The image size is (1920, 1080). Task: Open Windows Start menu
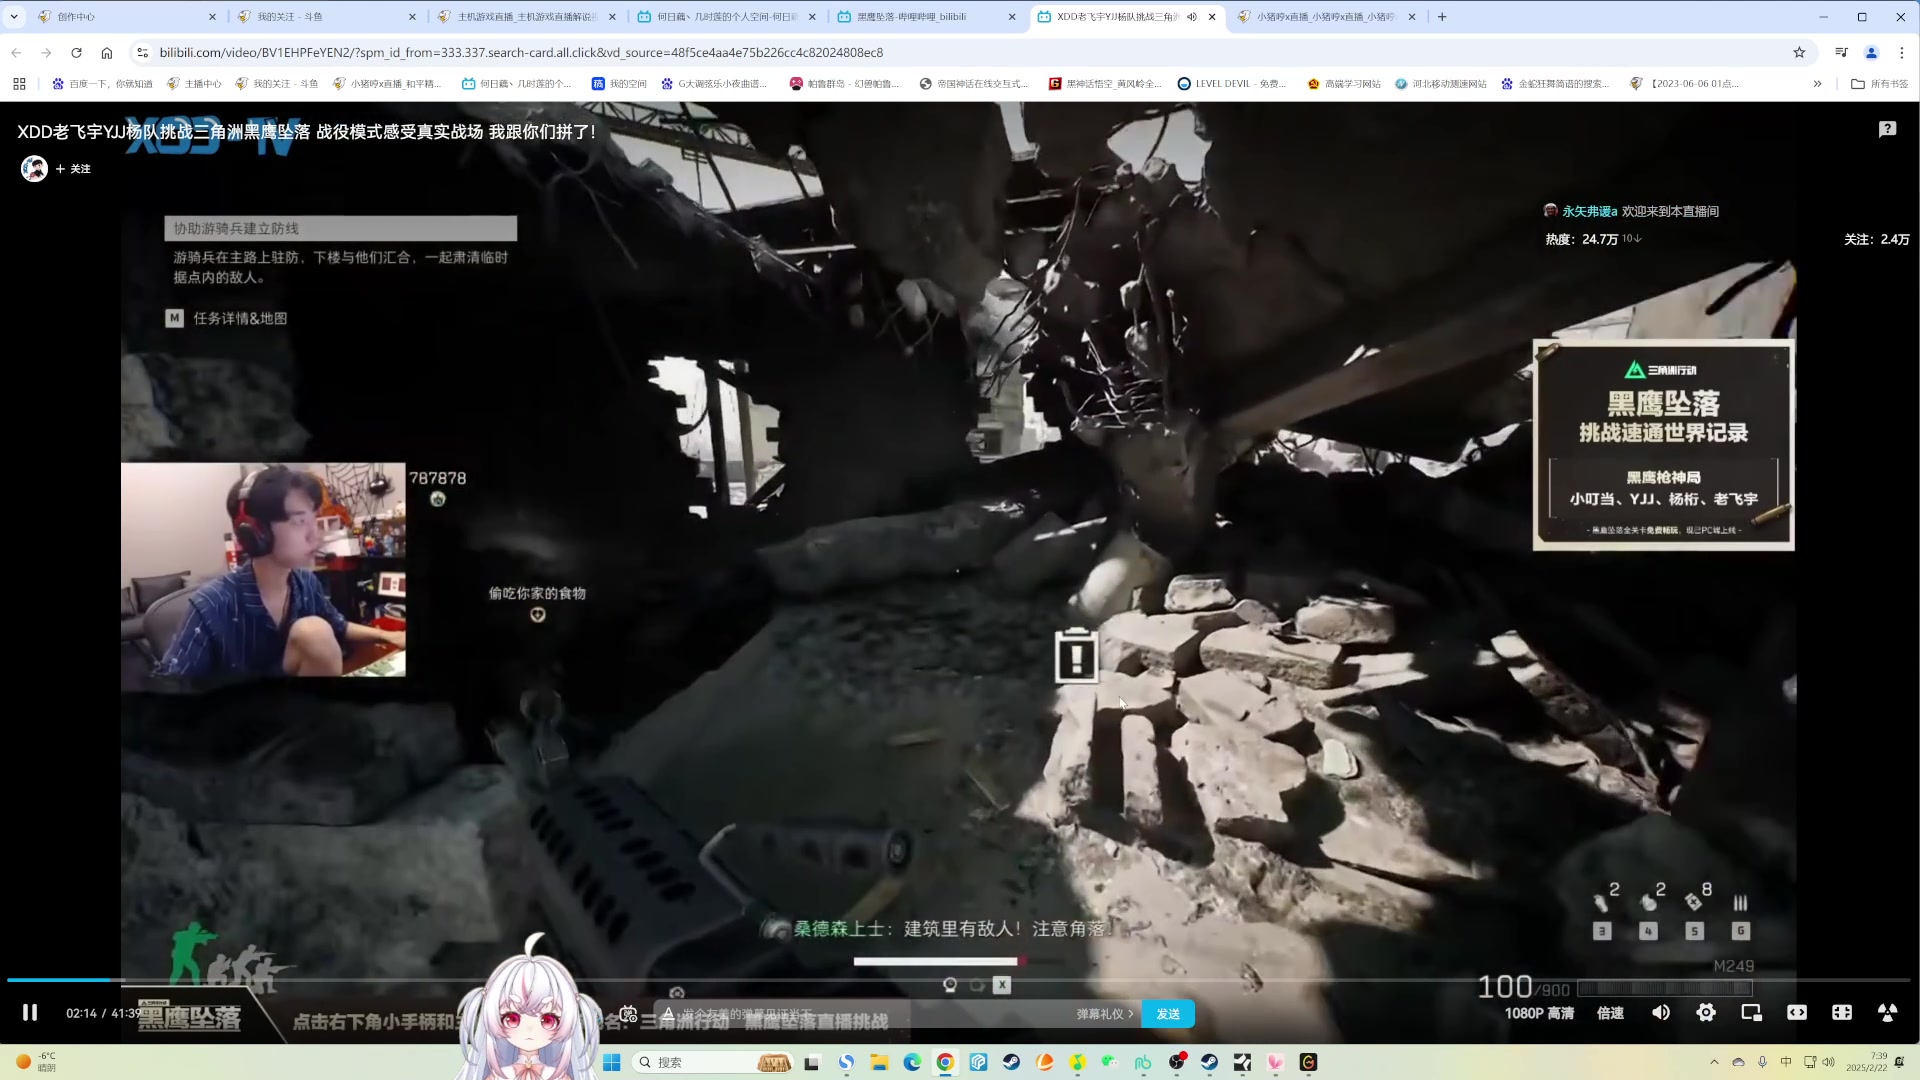click(x=612, y=1062)
